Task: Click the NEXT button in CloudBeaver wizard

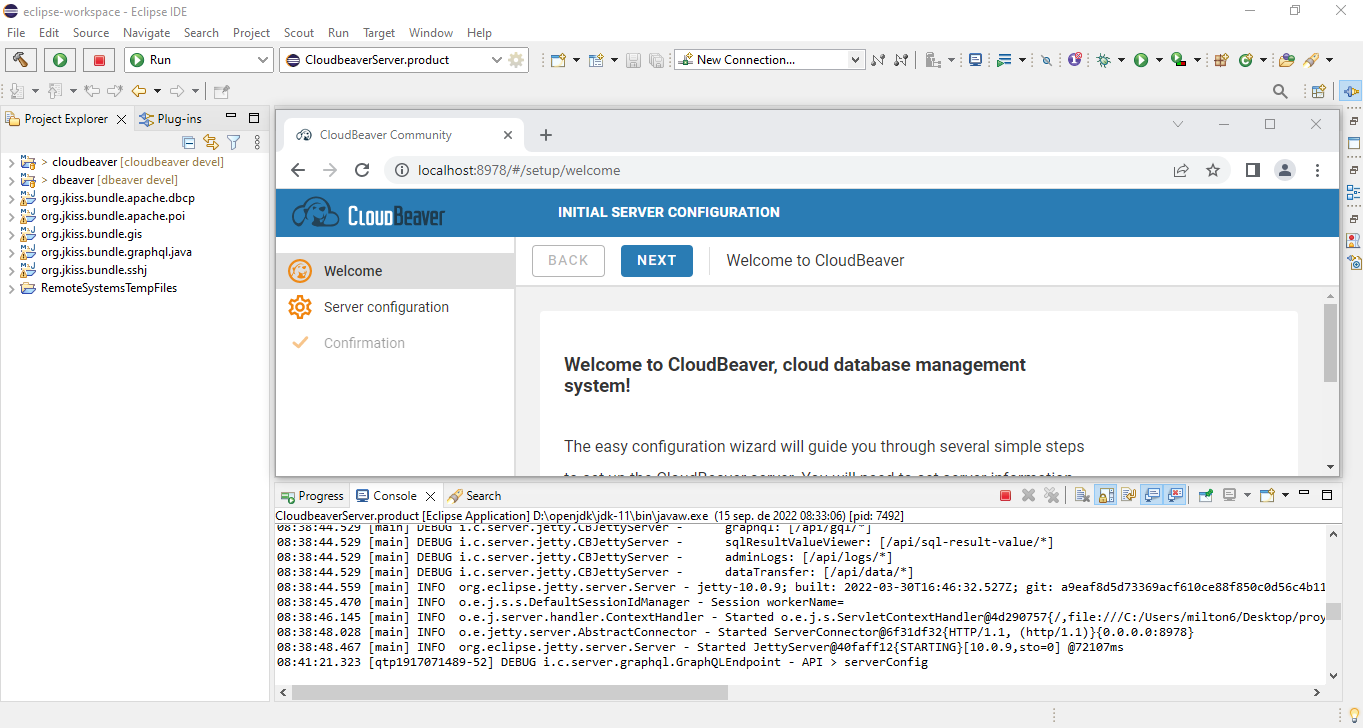Action: (x=656, y=260)
